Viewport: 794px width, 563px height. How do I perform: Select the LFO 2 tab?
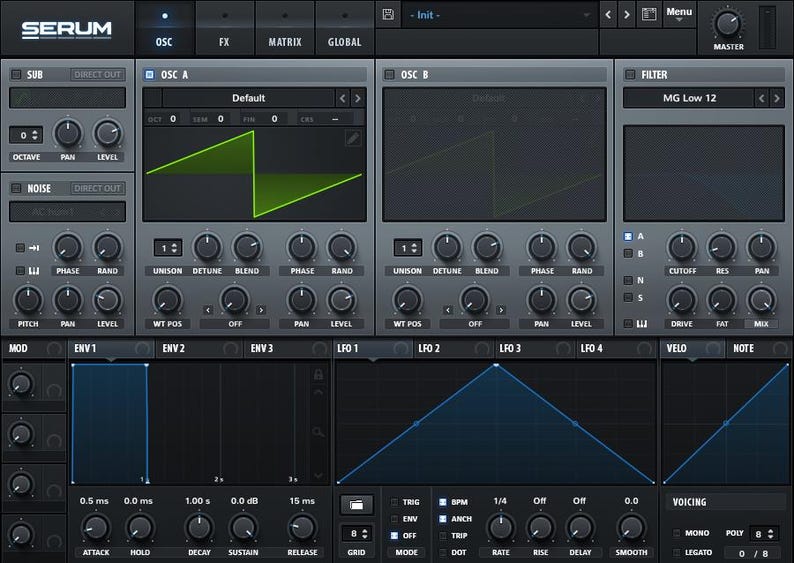pyautogui.click(x=454, y=348)
